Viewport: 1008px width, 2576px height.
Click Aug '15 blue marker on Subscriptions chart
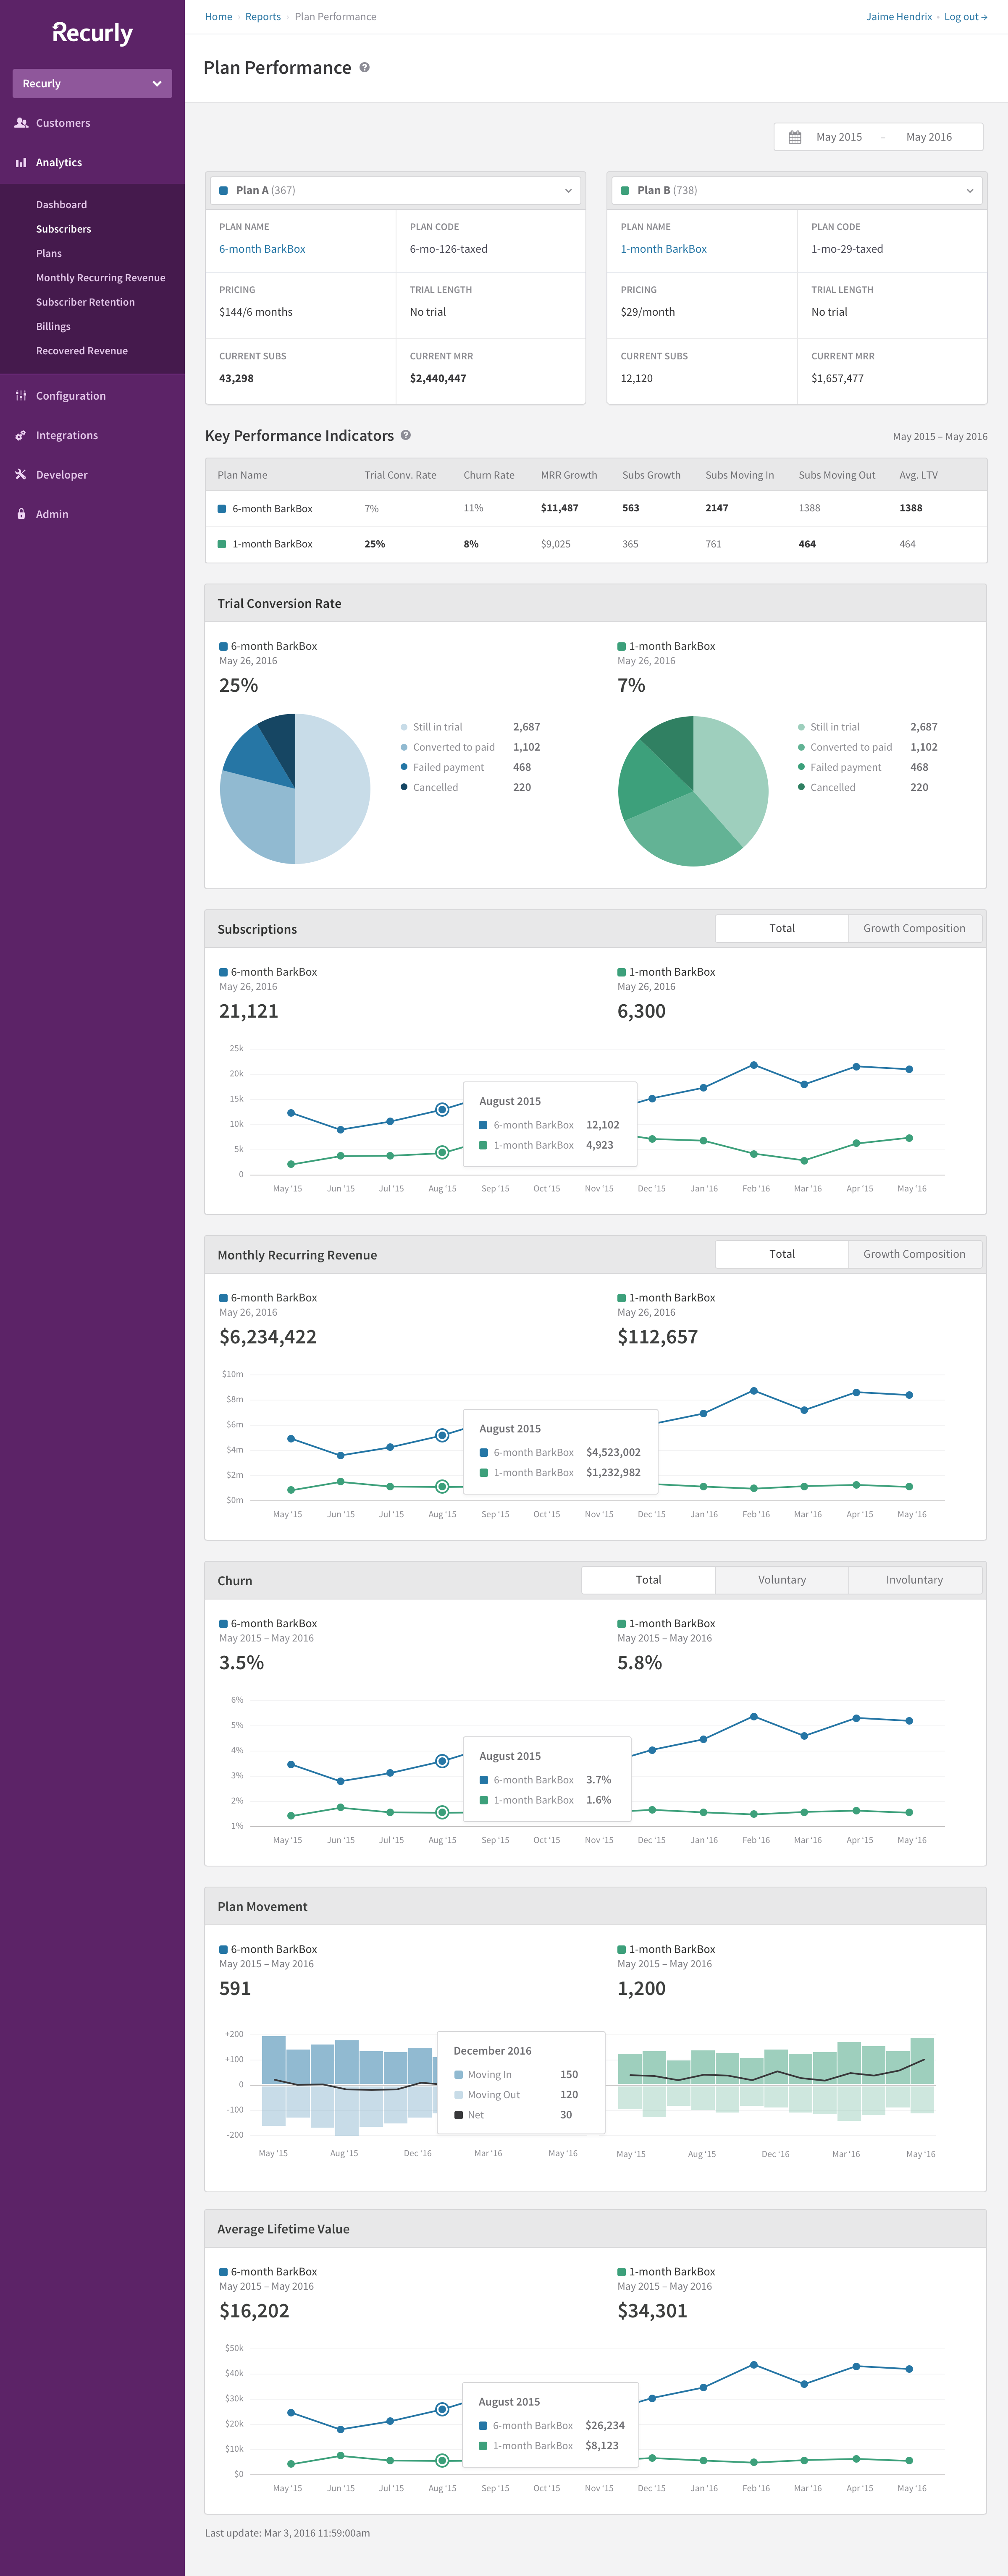(442, 1109)
